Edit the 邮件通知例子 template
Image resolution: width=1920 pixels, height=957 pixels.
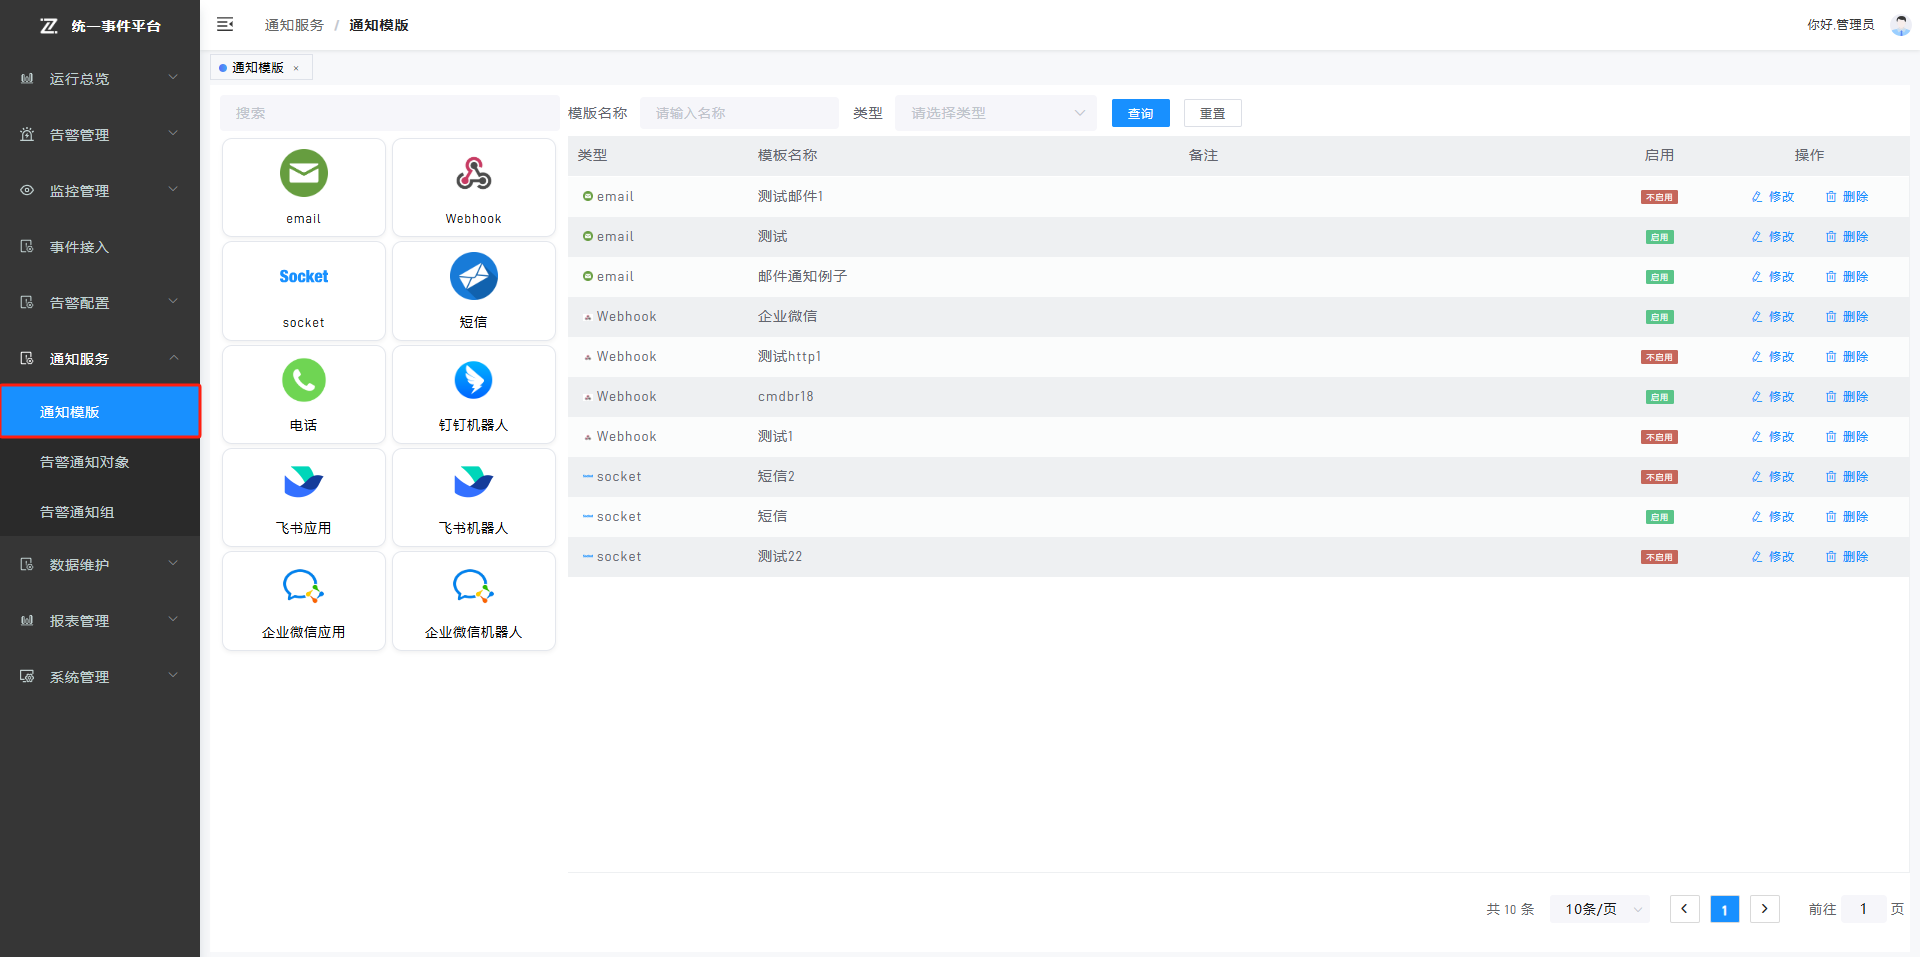coord(1773,277)
